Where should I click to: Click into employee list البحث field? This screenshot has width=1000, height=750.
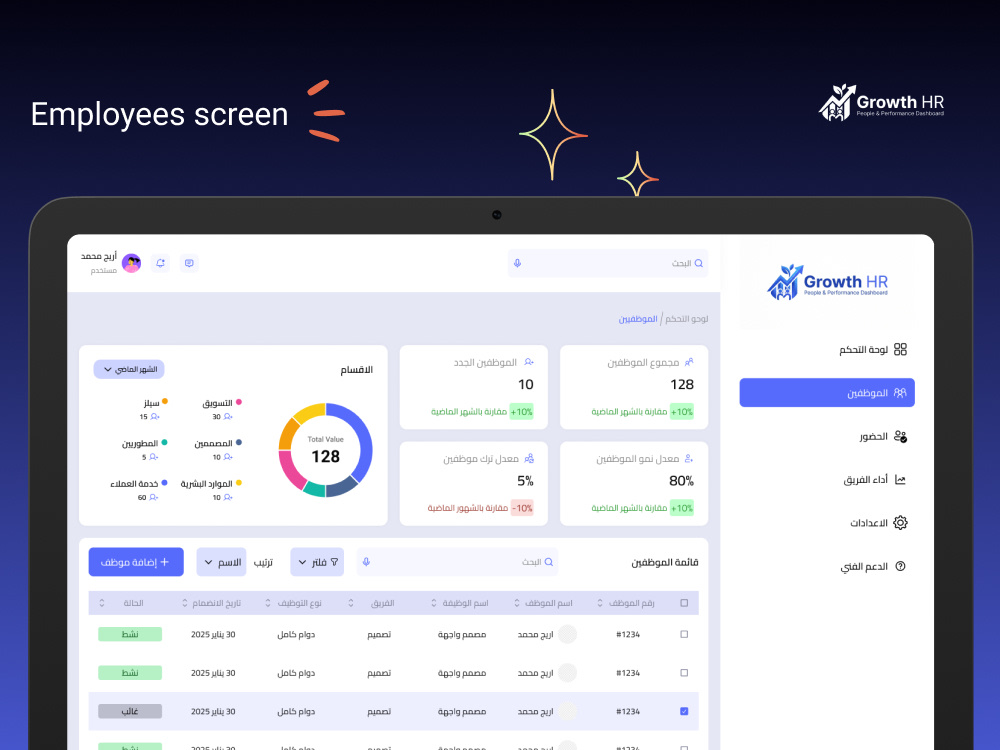[x=457, y=562]
